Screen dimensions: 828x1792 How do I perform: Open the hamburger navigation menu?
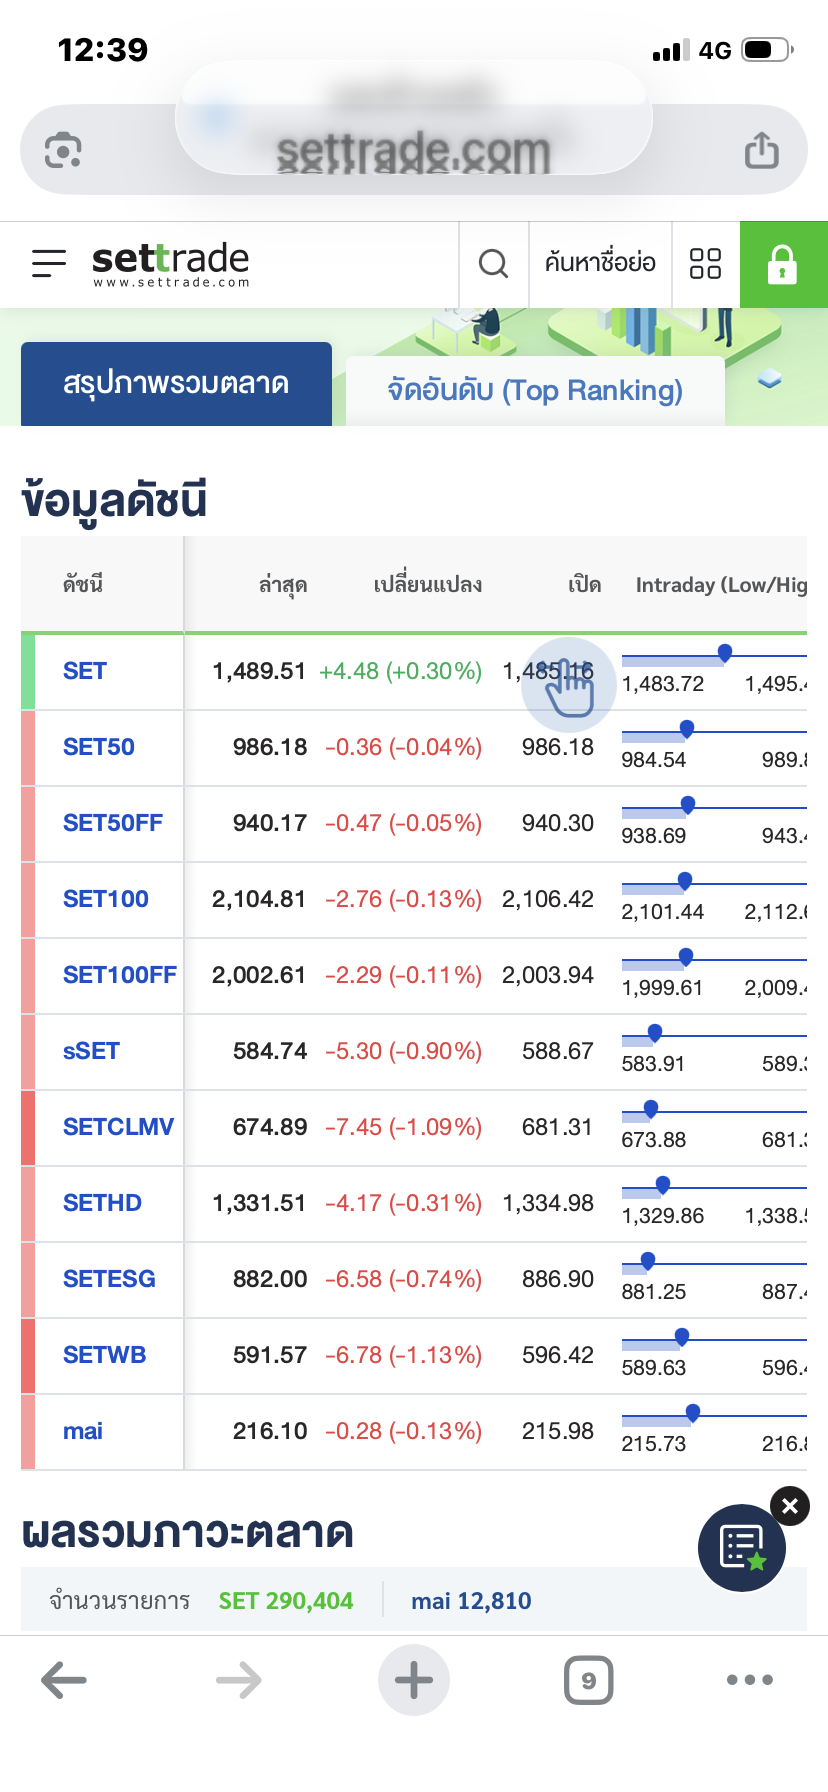click(x=49, y=263)
